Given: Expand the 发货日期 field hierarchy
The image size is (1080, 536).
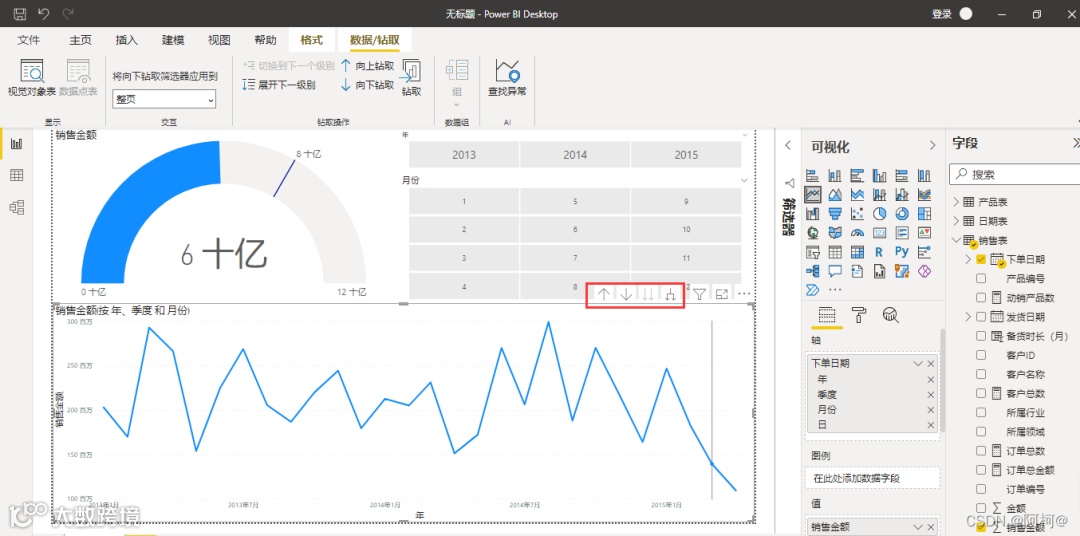Looking at the screenshot, I should pyautogui.click(x=968, y=317).
